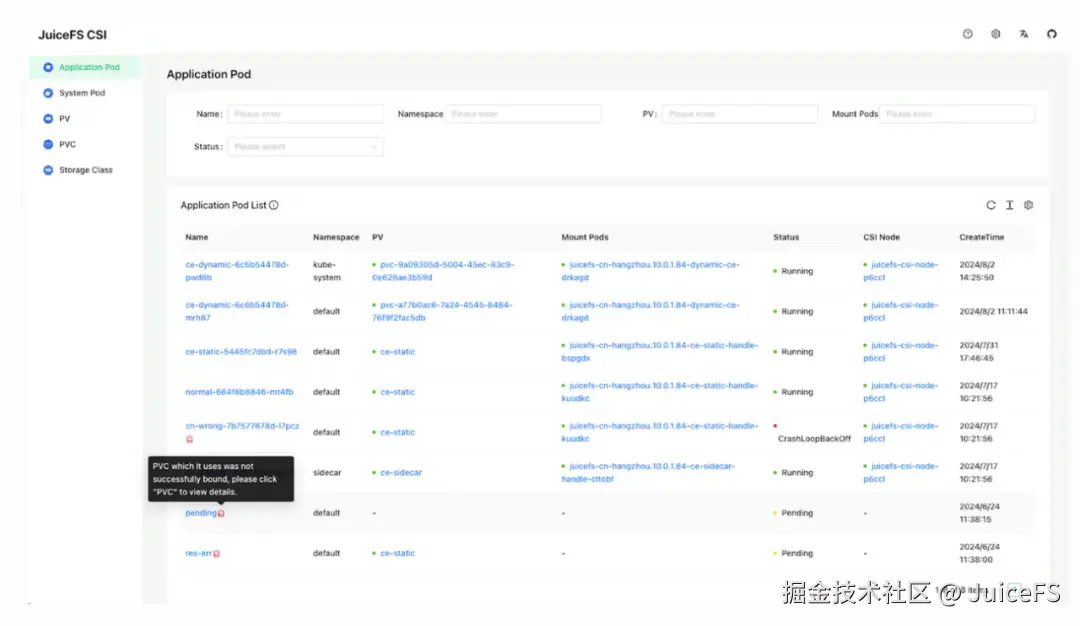Viewport: 1080px width, 626px height.
Task: Click the JuiceFS CSI title
Action: click(x=72, y=34)
